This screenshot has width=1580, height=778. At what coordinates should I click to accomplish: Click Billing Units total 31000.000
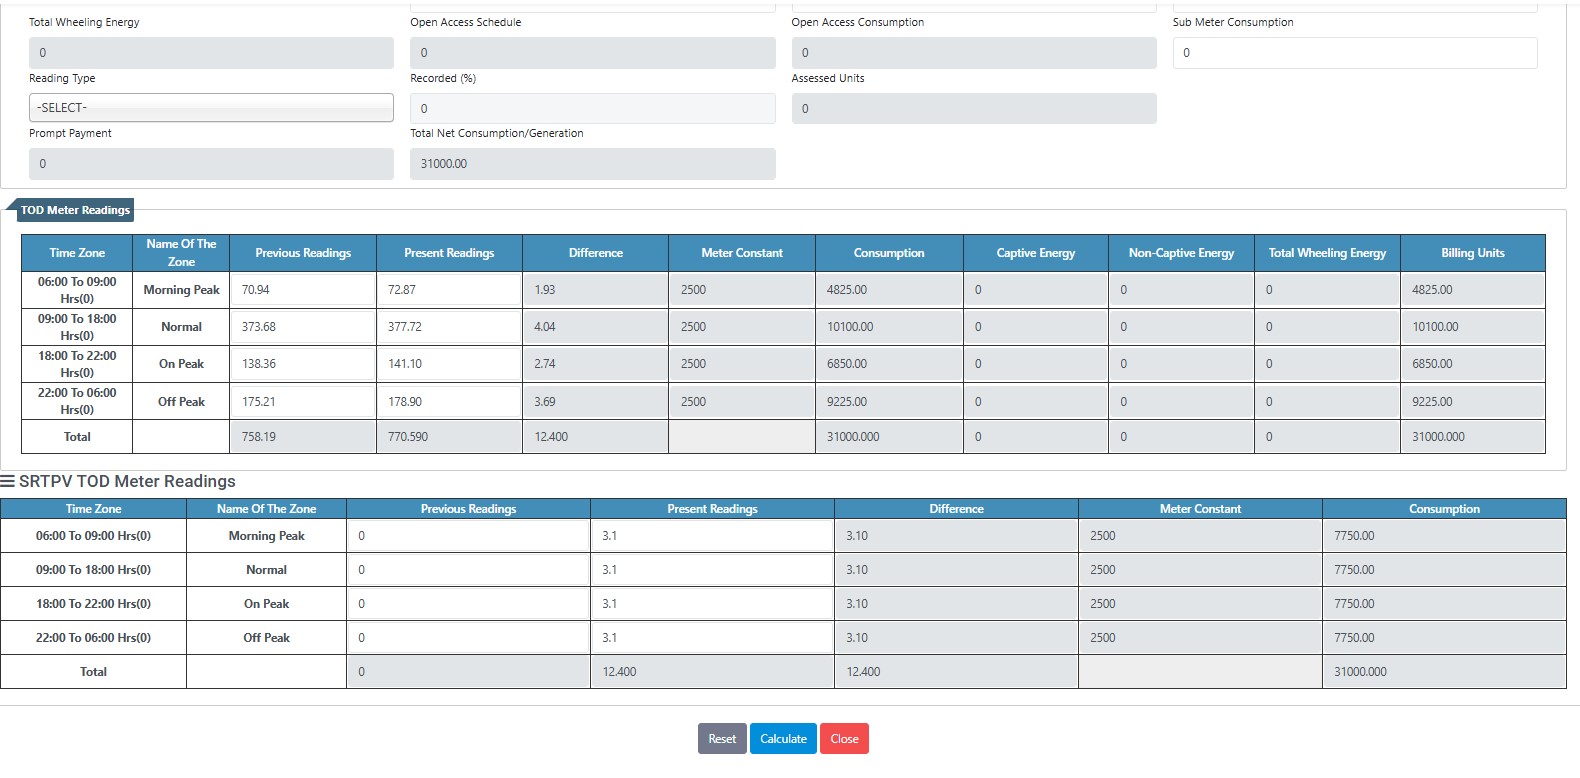[1473, 437]
